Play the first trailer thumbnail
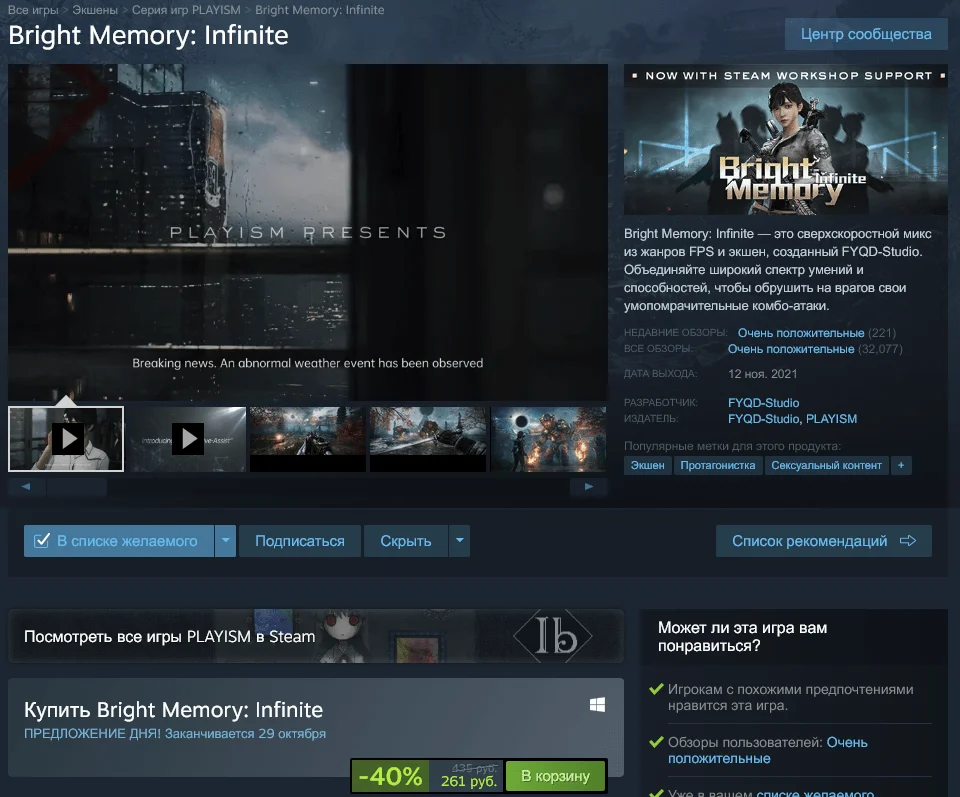The height and width of the screenshot is (797, 960). click(66, 439)
